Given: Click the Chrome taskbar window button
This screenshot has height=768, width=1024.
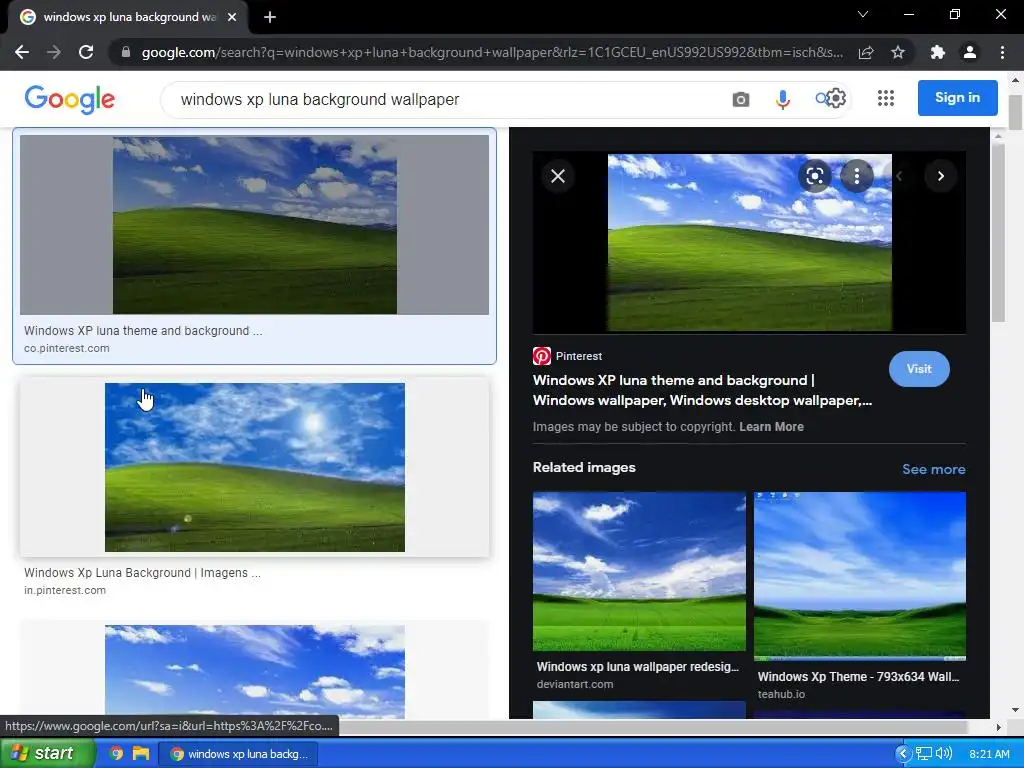Looking at the screenshot, I should pos(238,754).
